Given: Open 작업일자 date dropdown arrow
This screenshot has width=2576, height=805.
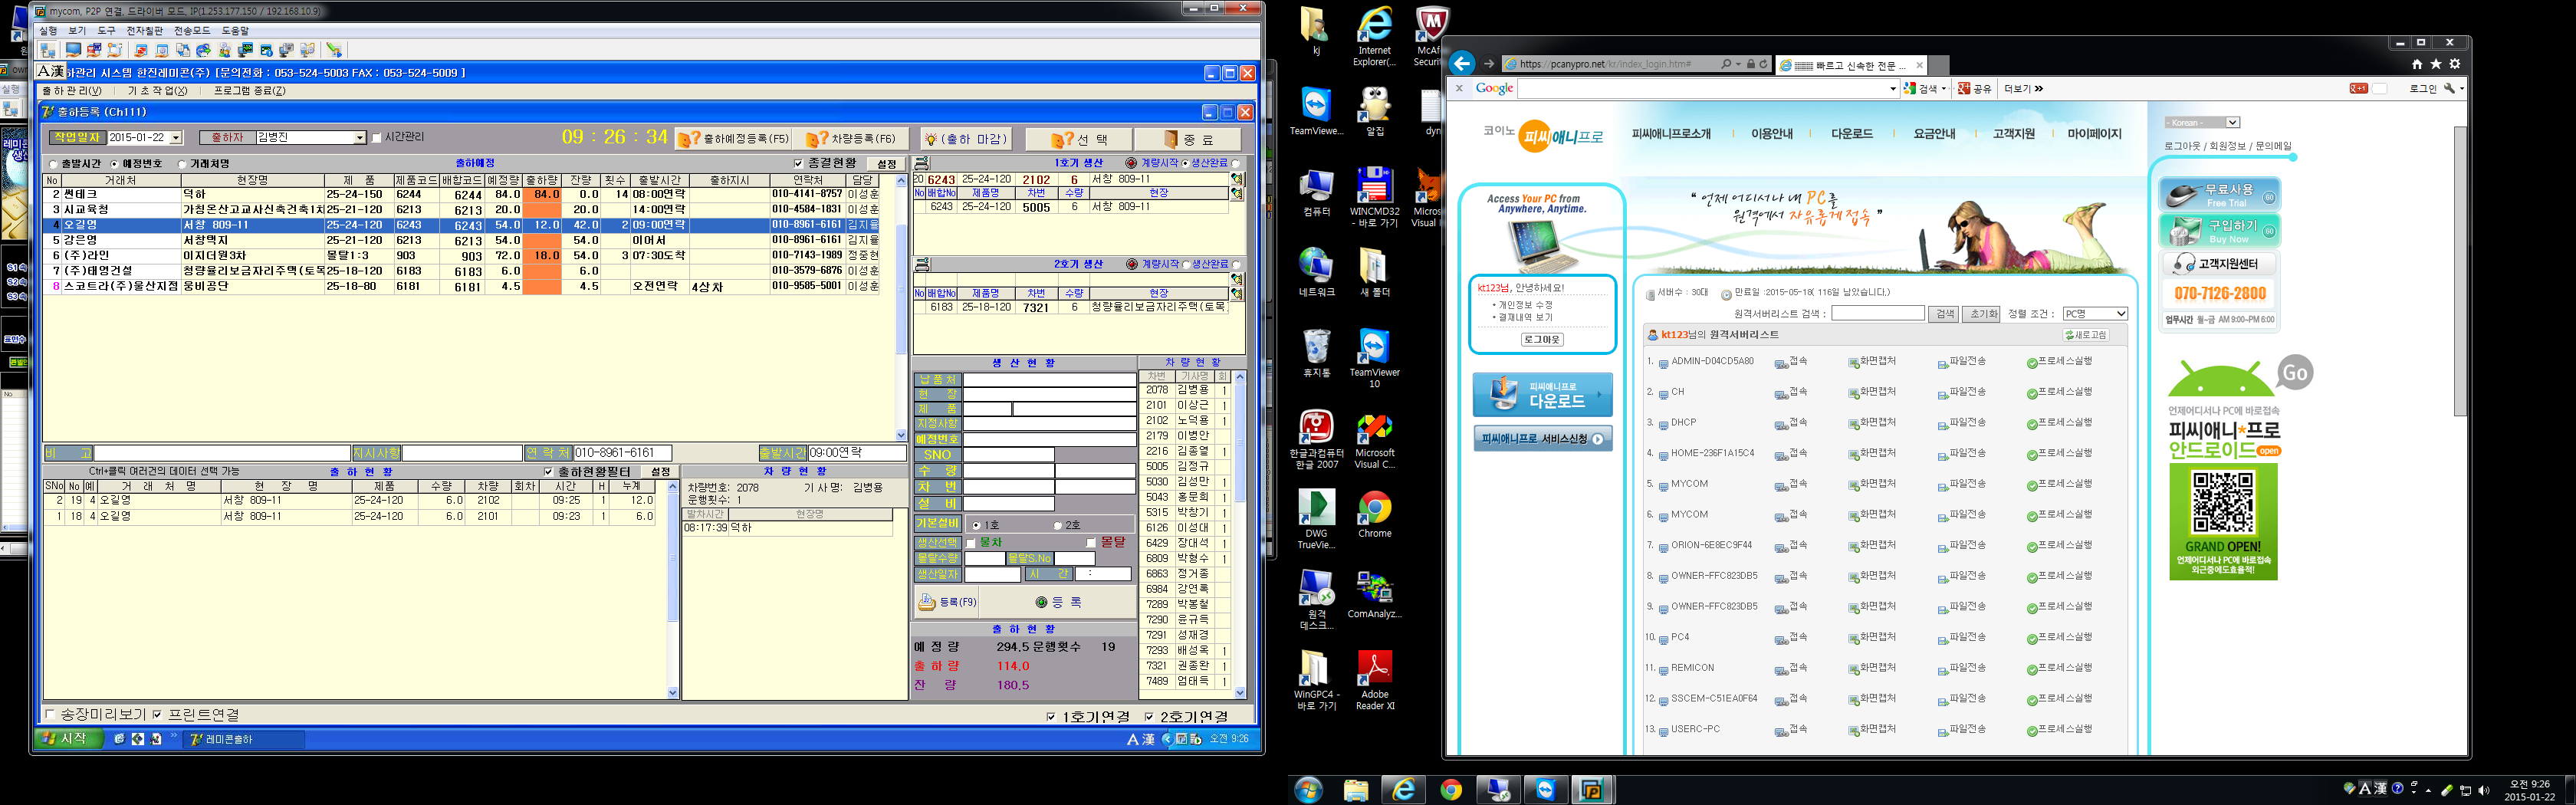Looking at the screenshot, I should tap(176, 138).
